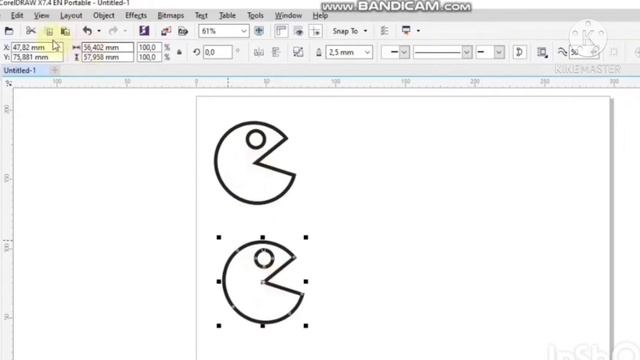Toggle Show grid button
The width and height of the screenshot is (640, 360).
298,31
